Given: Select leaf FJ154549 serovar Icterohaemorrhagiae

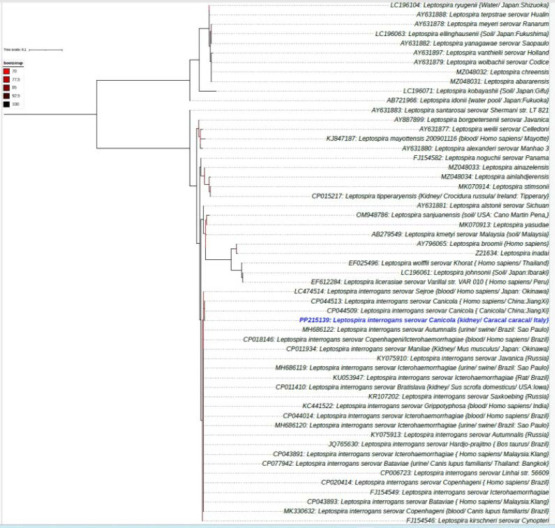Looking at the screenshot, I should (459, 492).
